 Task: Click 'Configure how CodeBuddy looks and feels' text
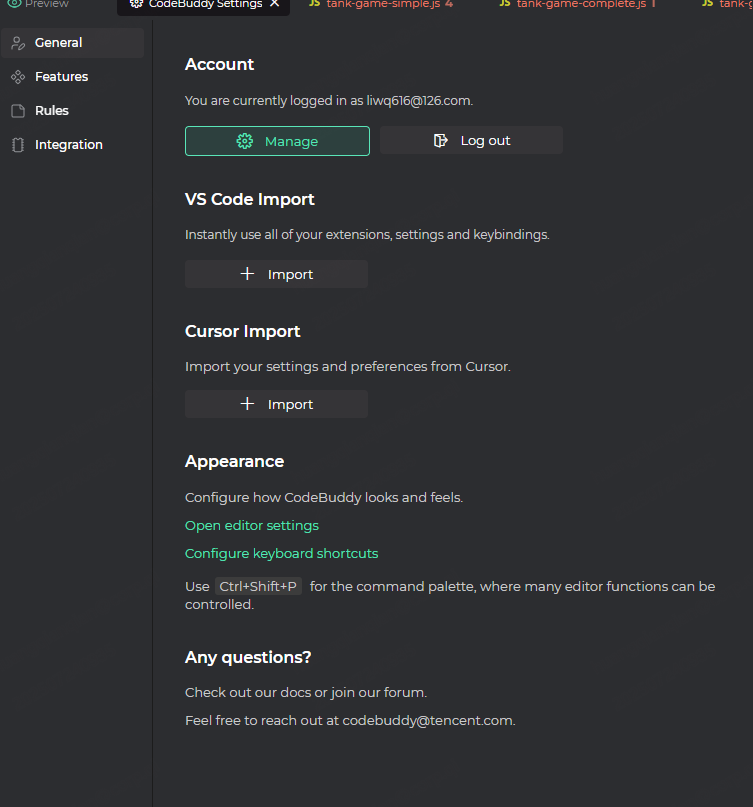click(324, 498)
